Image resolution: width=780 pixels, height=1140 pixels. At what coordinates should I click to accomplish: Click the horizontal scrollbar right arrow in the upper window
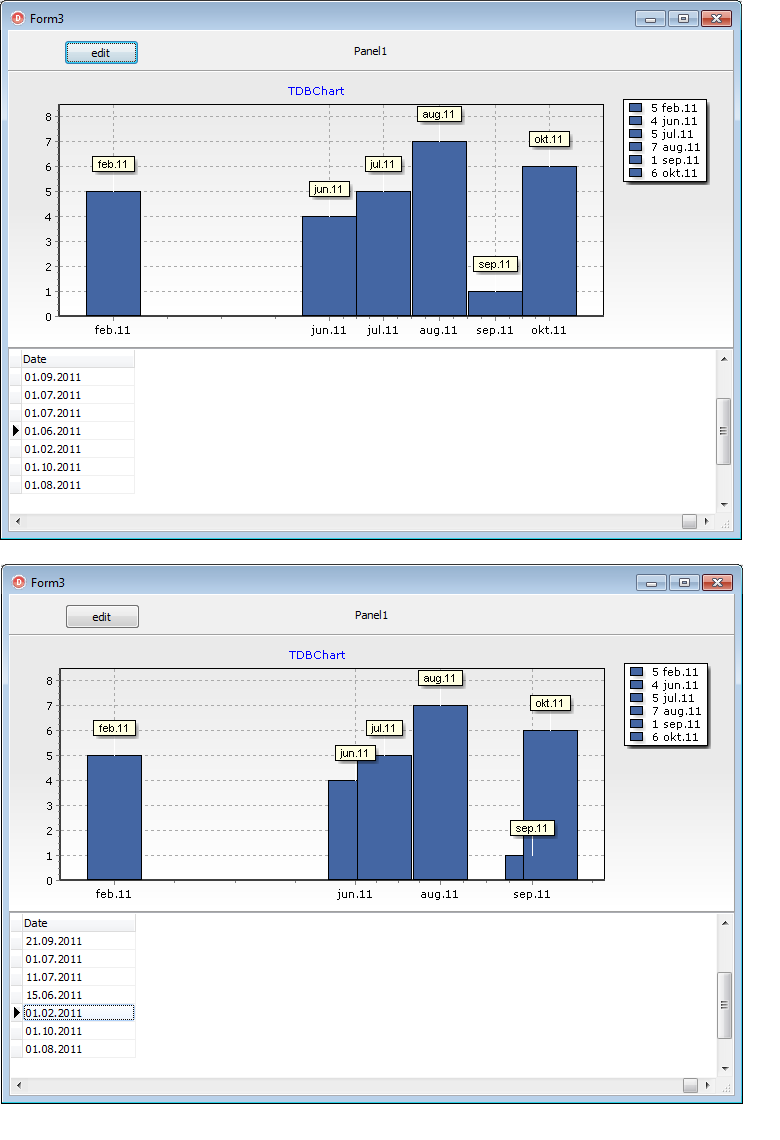point(707,521)
